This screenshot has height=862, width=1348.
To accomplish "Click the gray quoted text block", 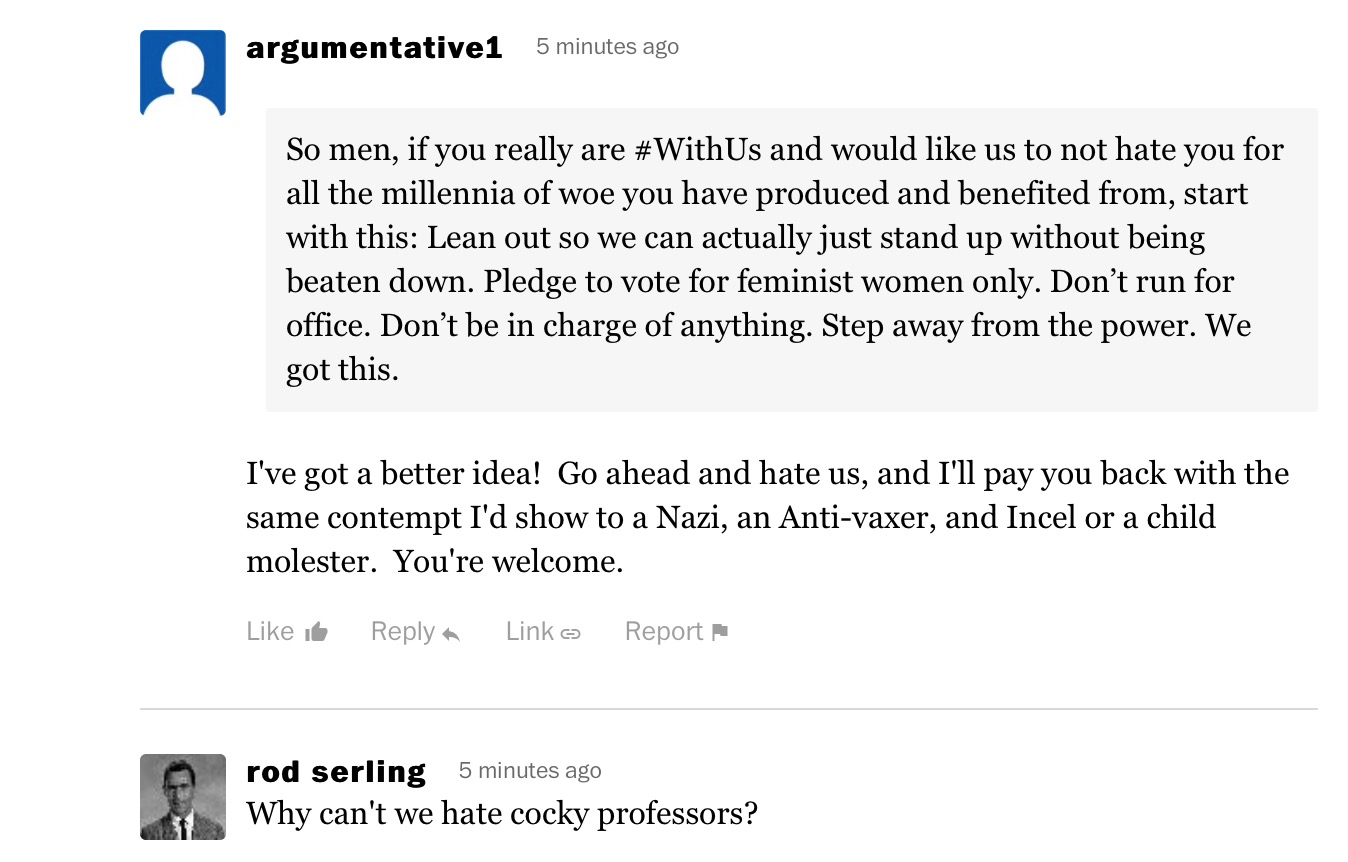I will [x=791, y=260].
